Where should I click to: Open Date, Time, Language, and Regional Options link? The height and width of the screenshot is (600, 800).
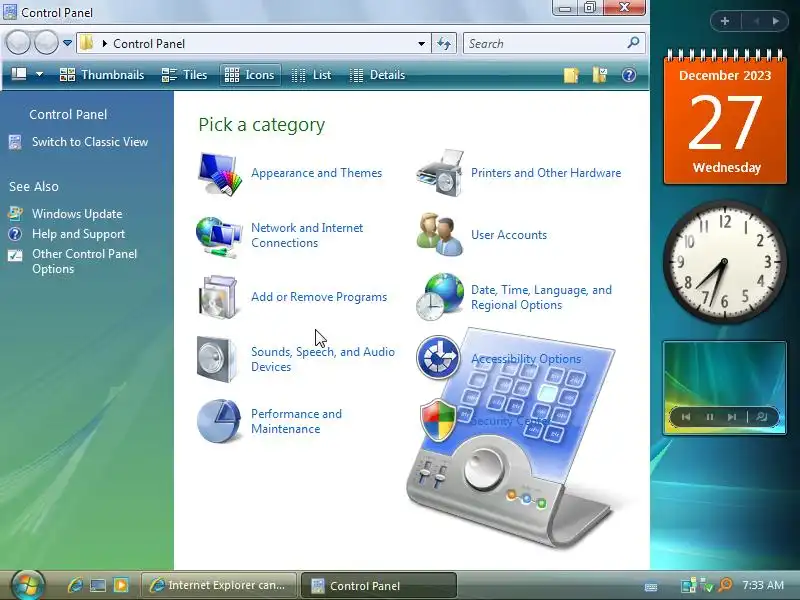click(x=541, y=297)
